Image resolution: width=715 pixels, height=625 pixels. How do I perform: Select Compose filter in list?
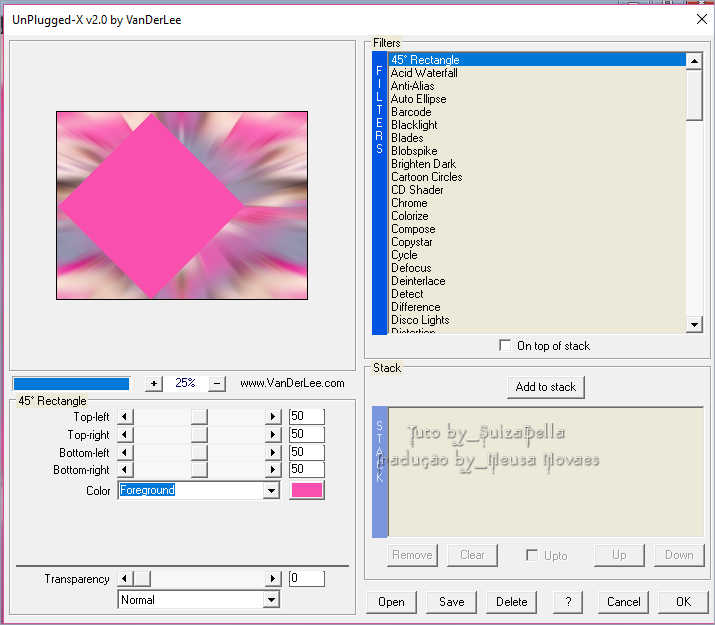(x=537, y=229)
